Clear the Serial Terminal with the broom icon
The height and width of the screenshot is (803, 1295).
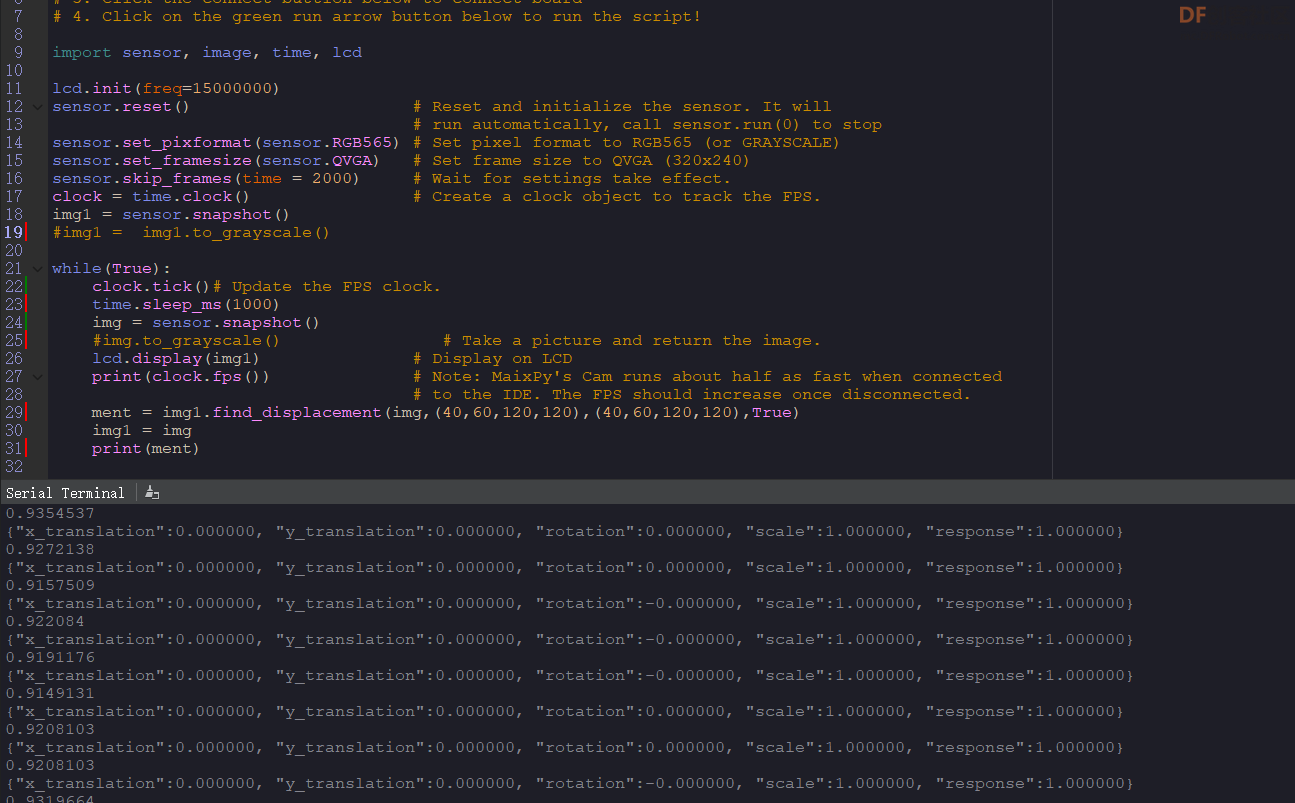click(152, 493)
